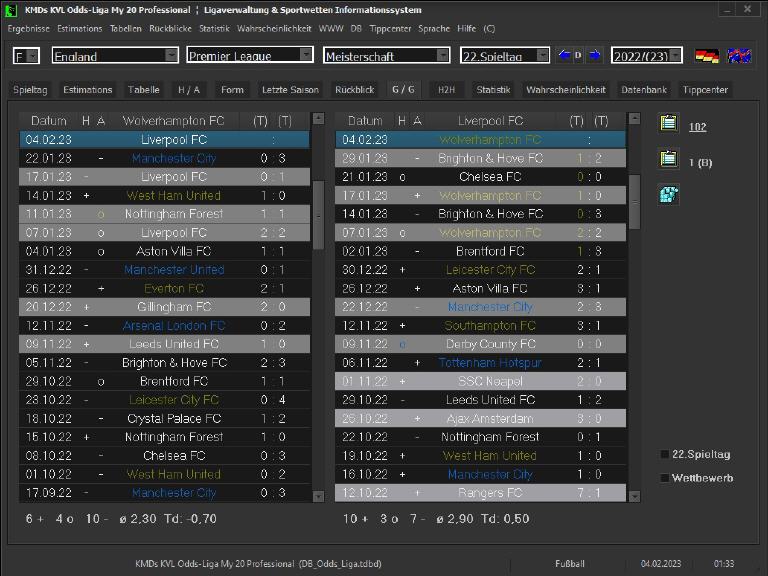Viewport: 768px width, 576px height.
Task: Switch to the Datenbank tab
Action: pos(644,90)
